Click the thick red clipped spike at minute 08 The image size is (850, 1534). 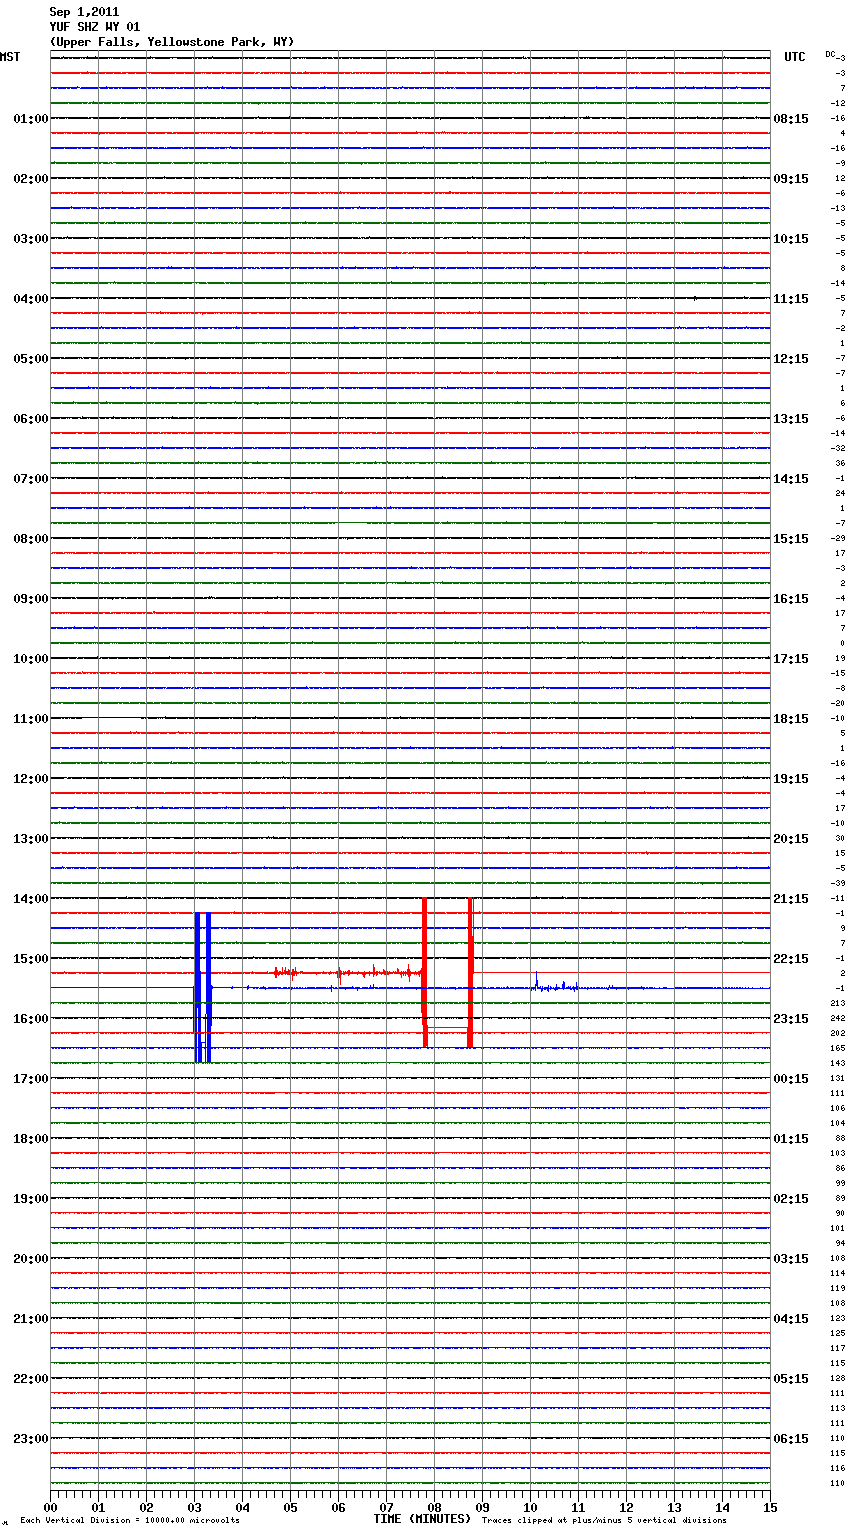[425, 972]
